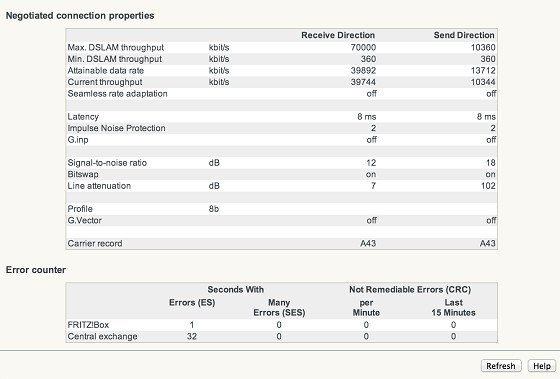Image resolution: width=560 pixels, height=379 pixels.
Task: Open Help for this page
Action: point(541,365)
